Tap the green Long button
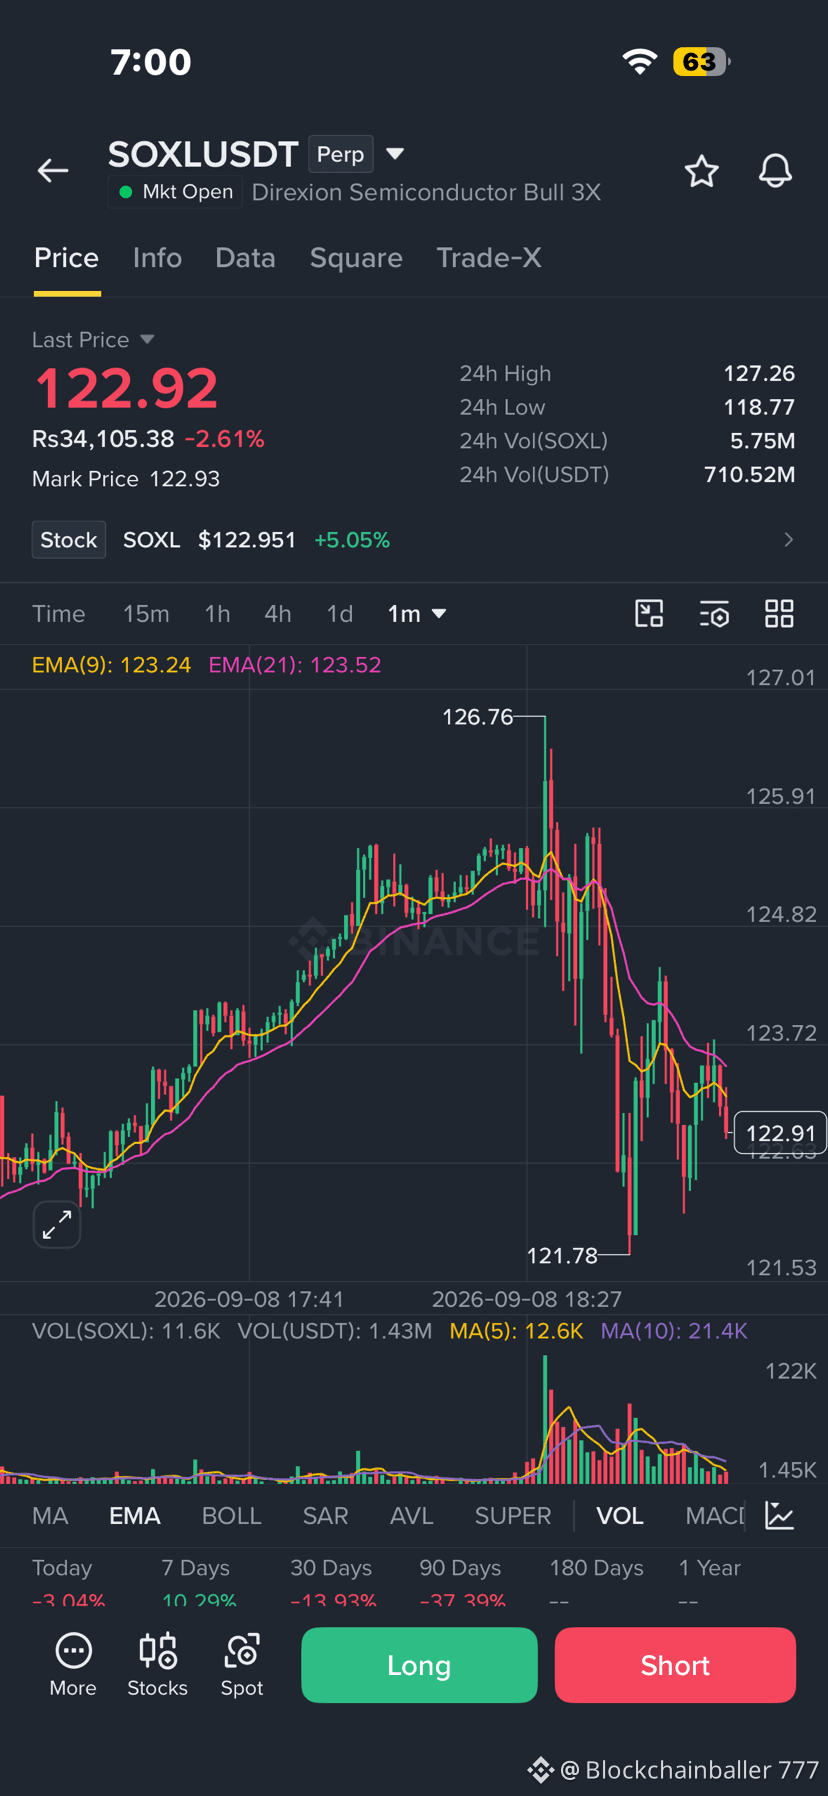Screen dimensions: 828x1796 [x=419, y=1665]
